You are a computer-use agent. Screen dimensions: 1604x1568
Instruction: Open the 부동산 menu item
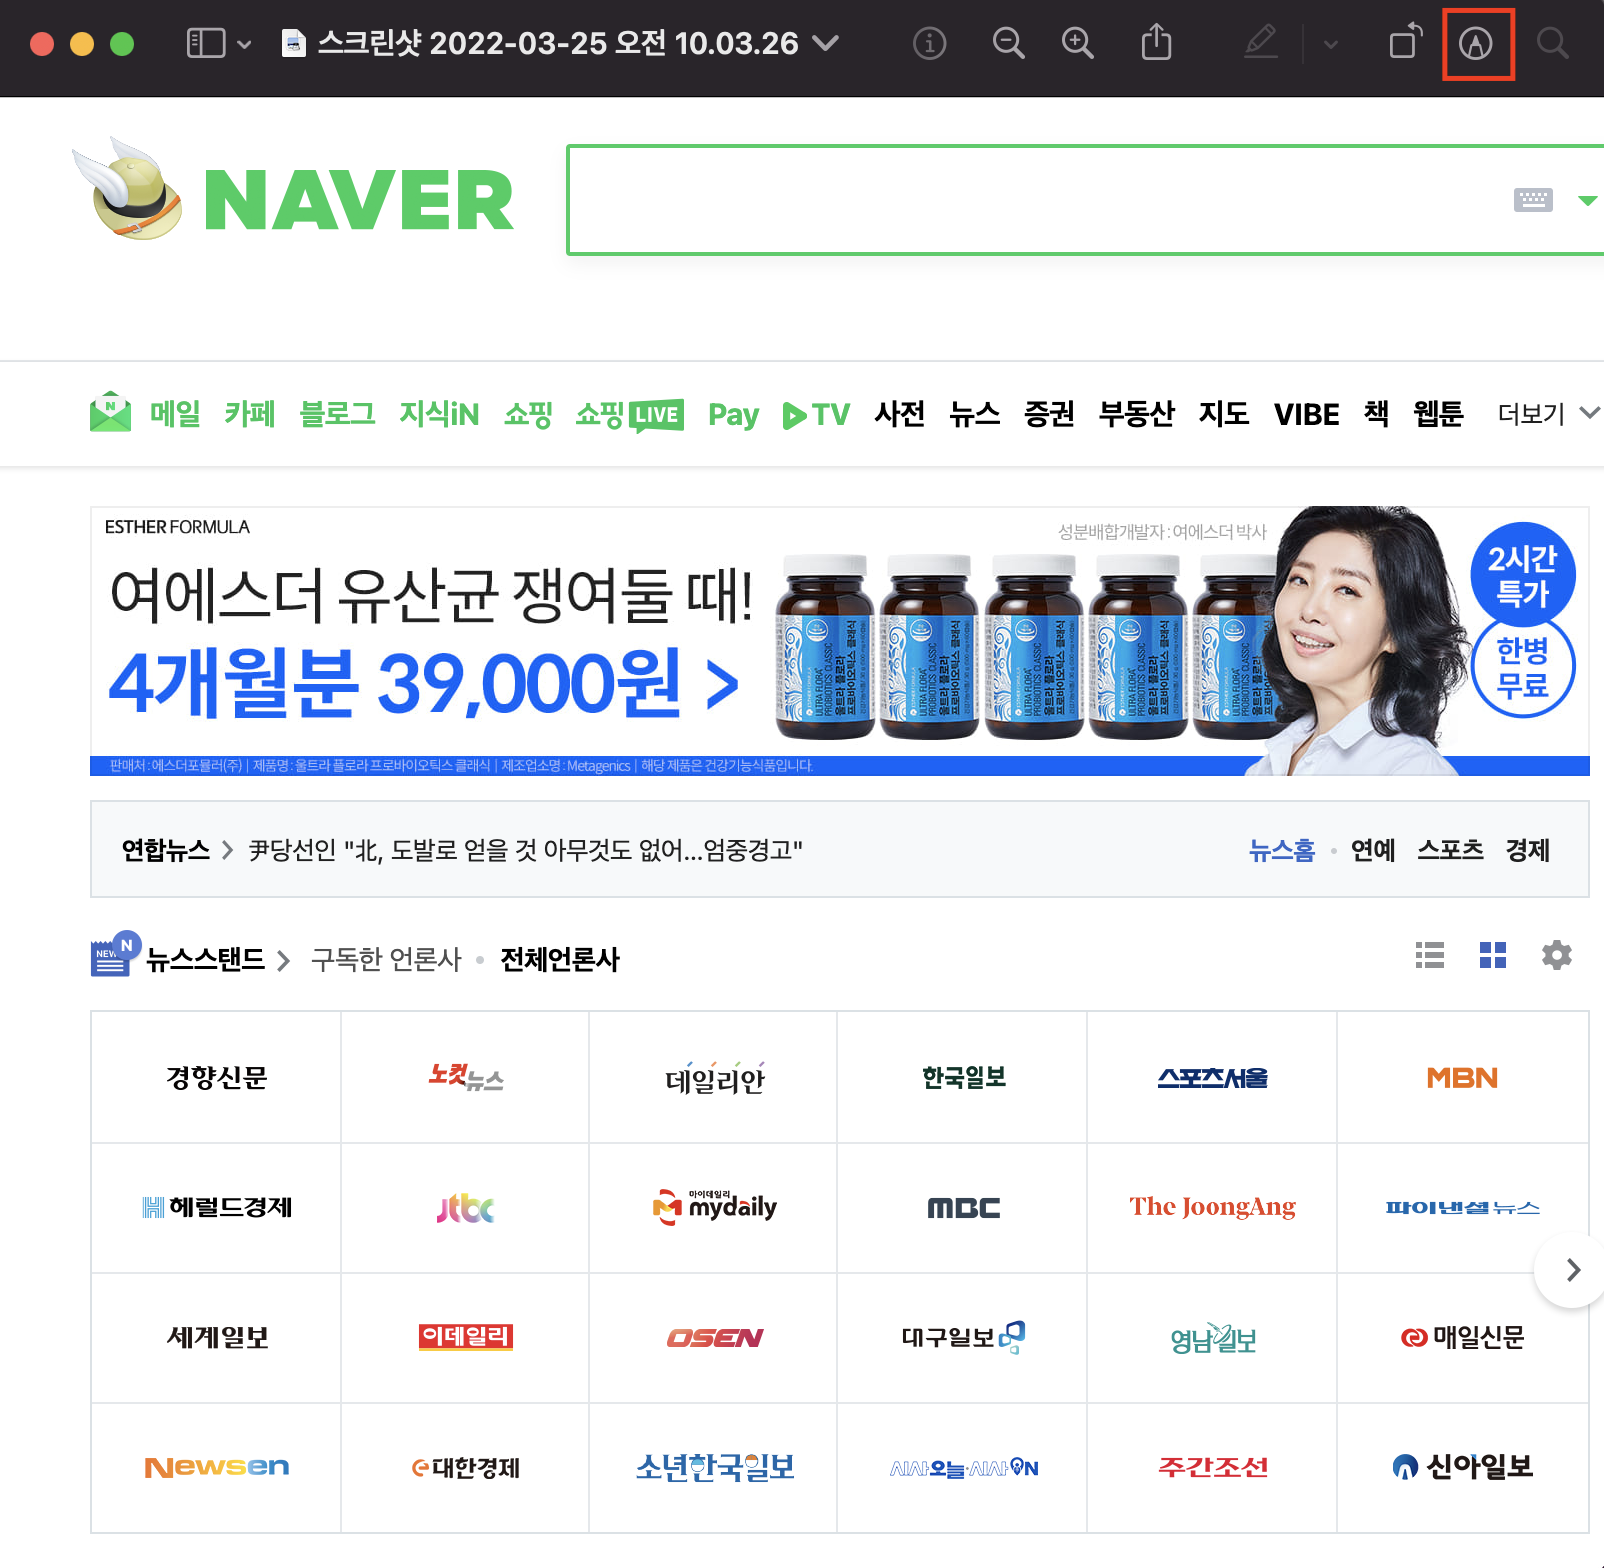tap(1136, 413)
